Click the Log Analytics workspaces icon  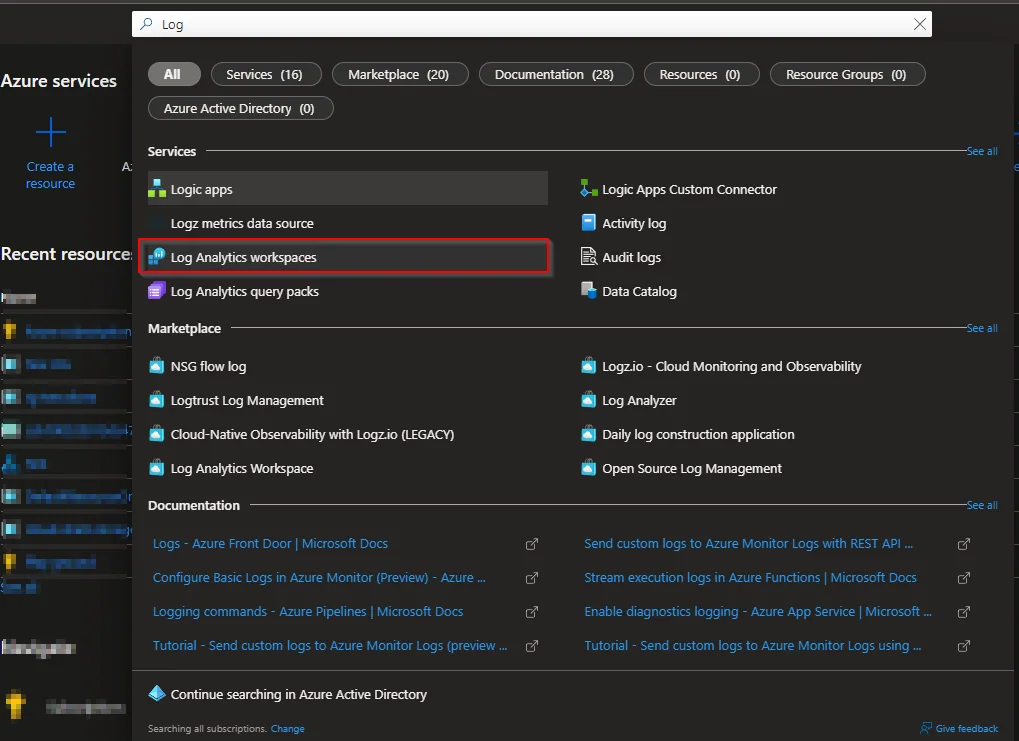(157, 257)
